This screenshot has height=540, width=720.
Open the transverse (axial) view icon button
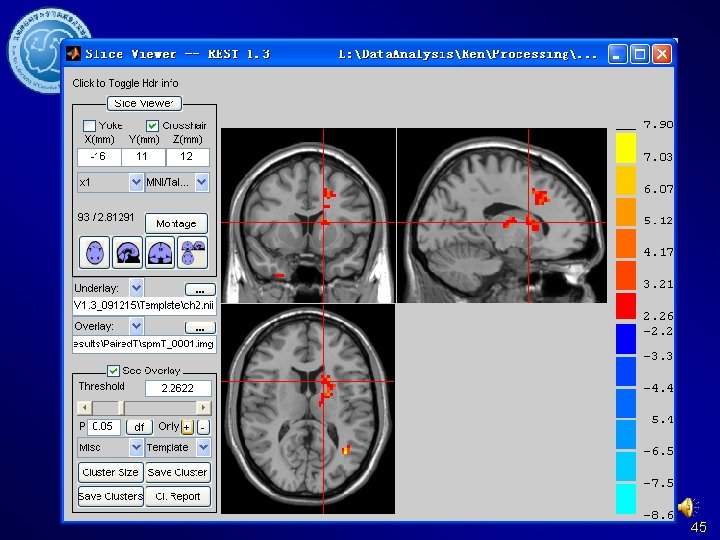click(94, 253)
